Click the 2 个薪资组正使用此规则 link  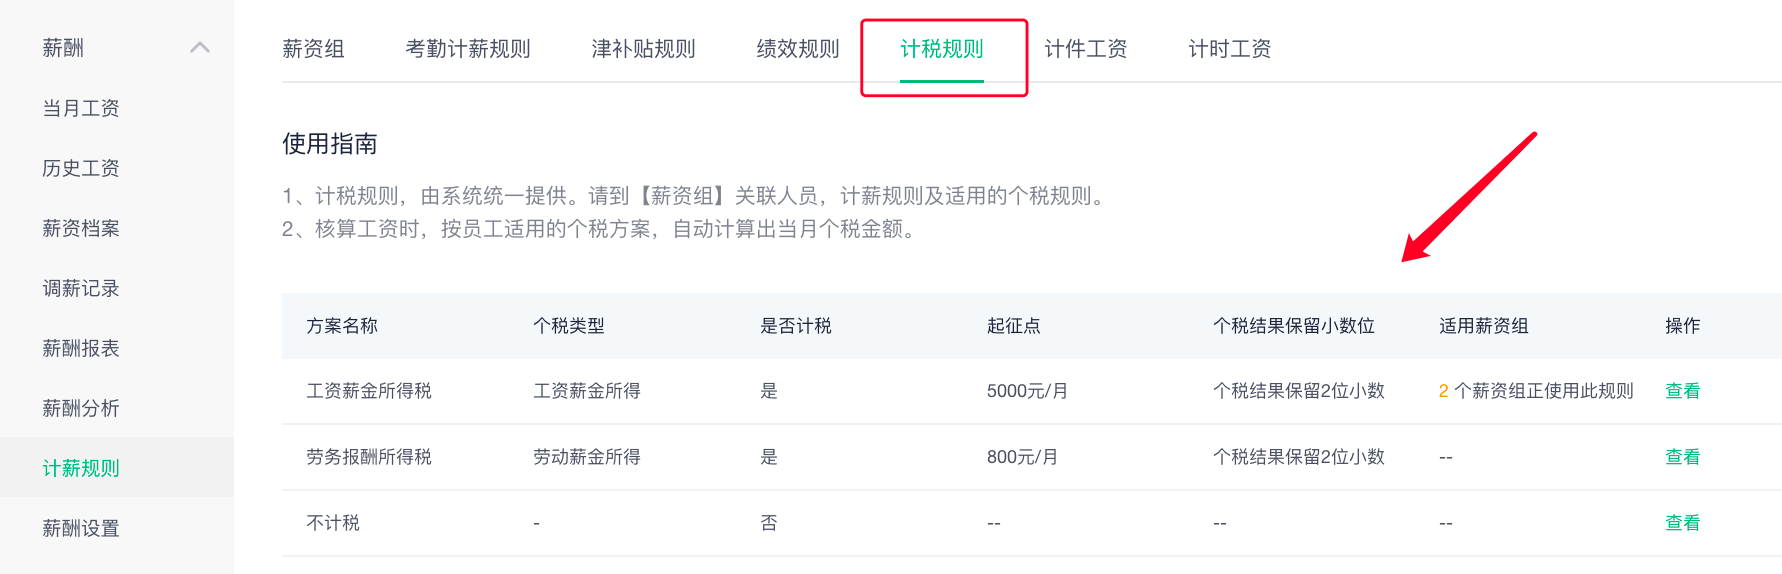1536,391
